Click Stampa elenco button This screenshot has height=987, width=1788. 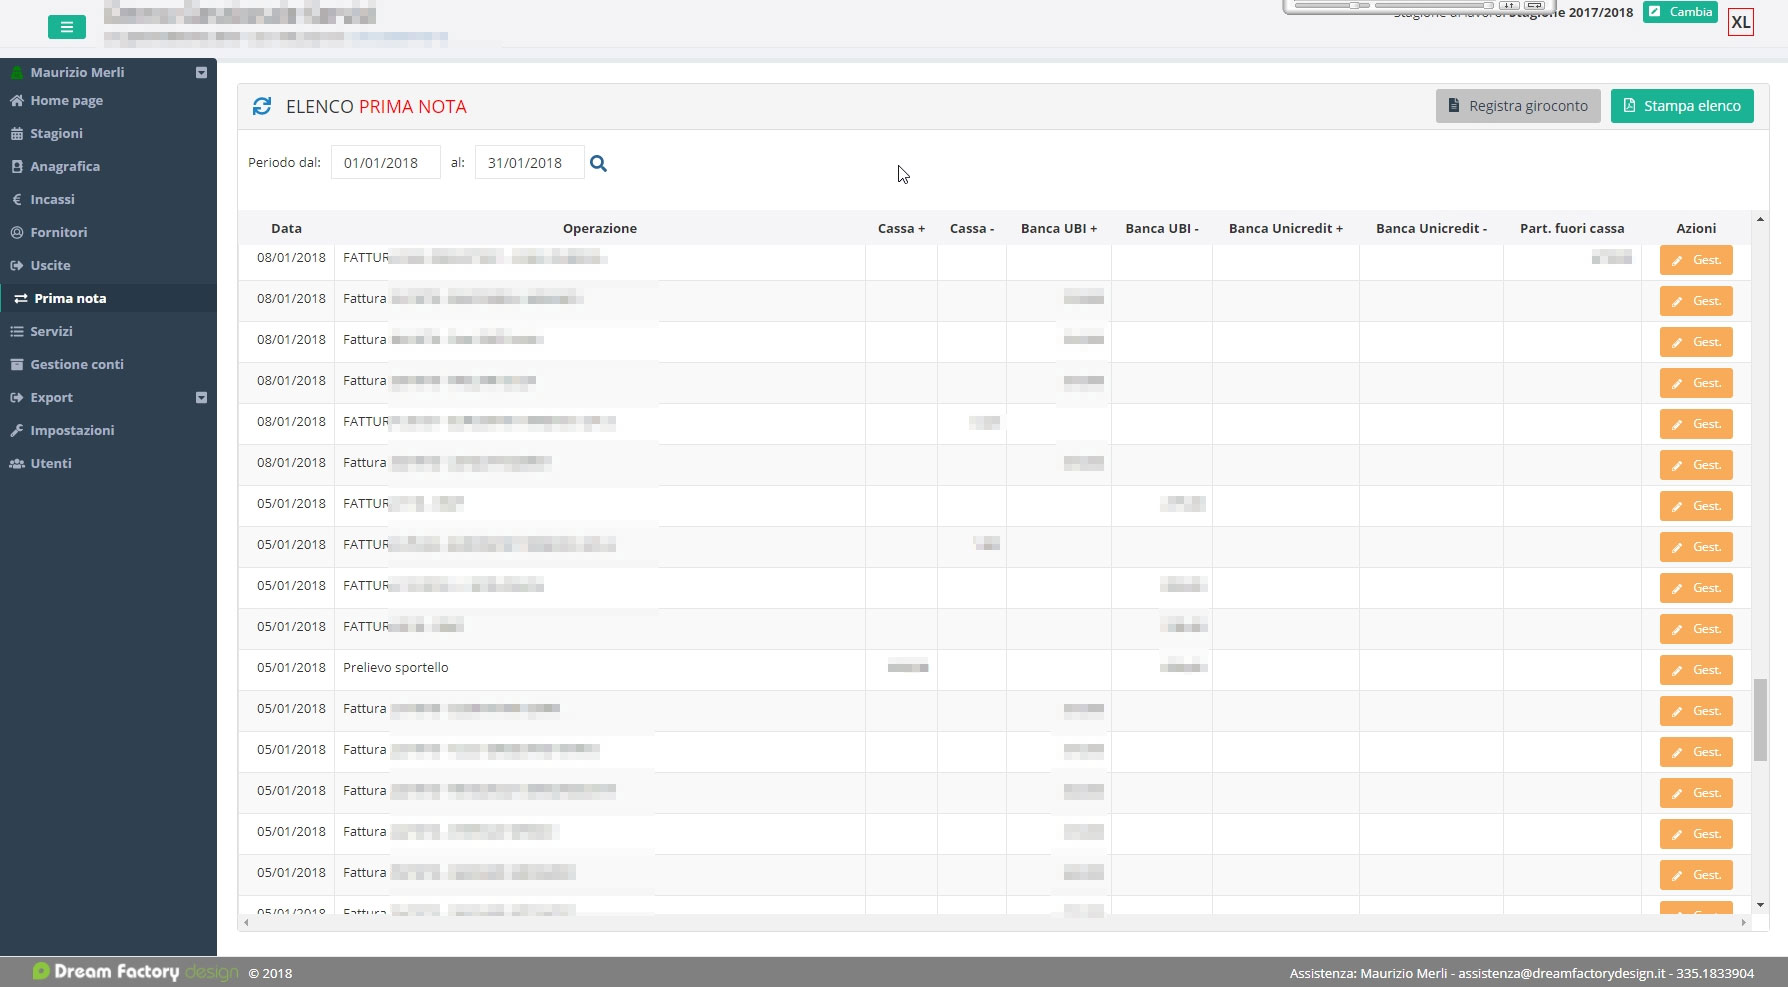click(1682, 106)
